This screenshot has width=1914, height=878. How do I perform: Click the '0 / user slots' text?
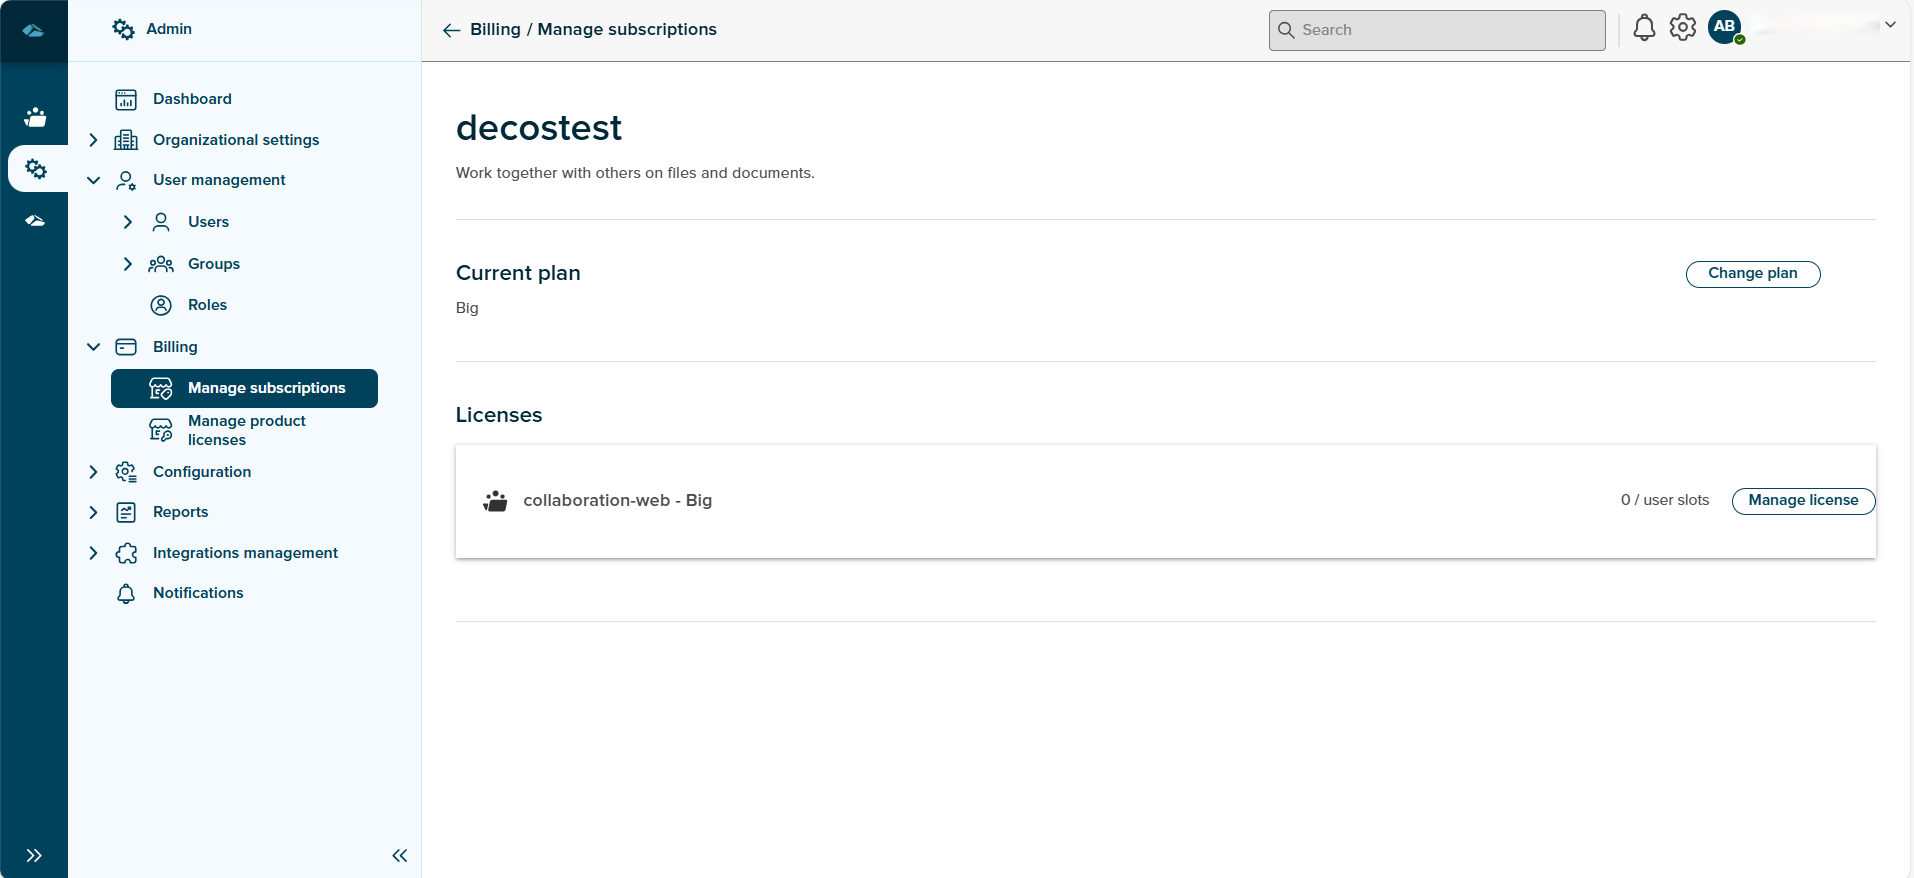(1665, 500)
